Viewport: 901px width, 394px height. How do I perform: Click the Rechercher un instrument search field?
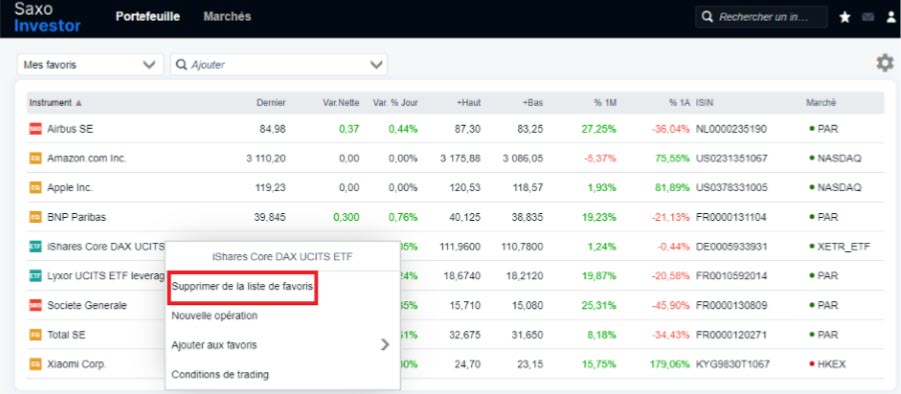(761, 17)
